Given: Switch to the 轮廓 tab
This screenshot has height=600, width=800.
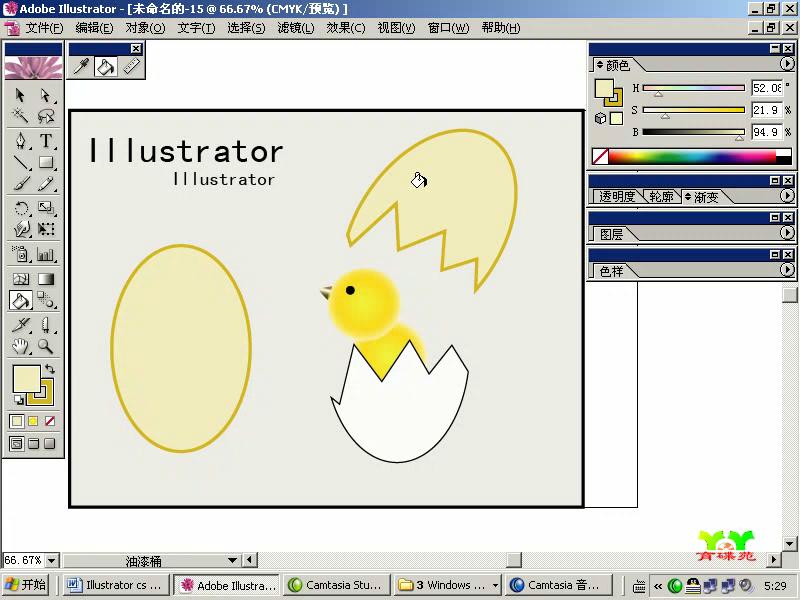Looking at the screenshot, I should [x=661, y=196].
